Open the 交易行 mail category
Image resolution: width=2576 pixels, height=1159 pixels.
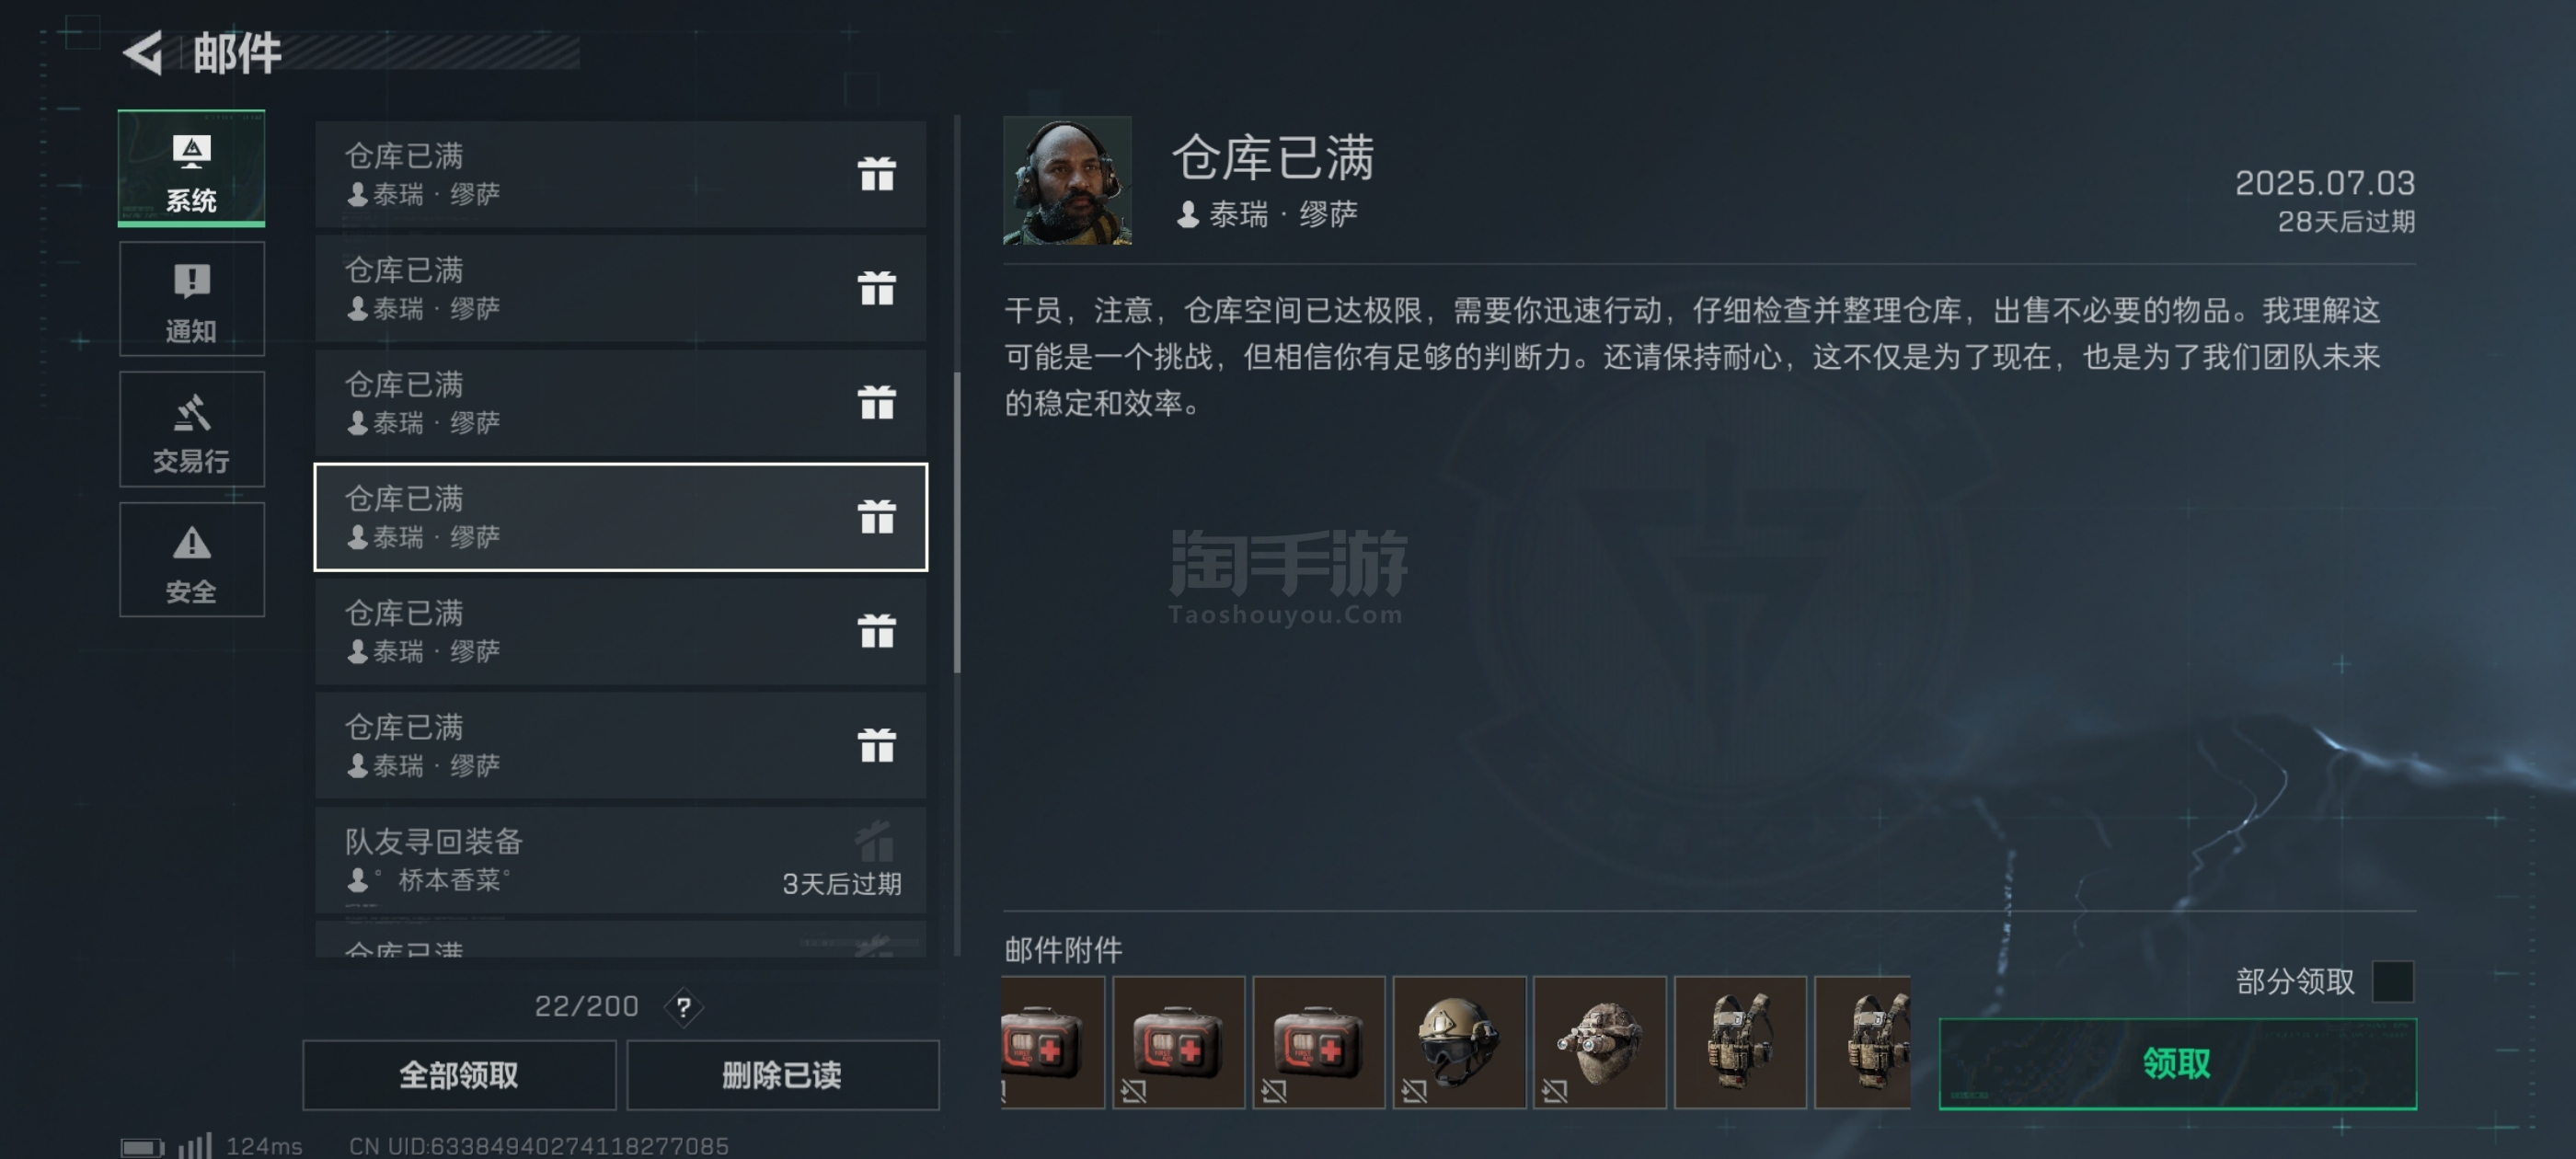(191, 429)
